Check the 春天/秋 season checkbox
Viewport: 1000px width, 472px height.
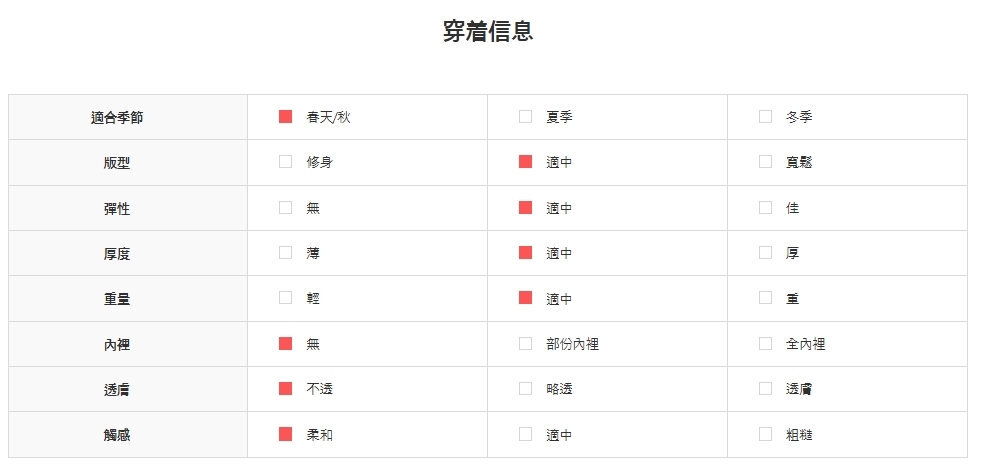285,117
